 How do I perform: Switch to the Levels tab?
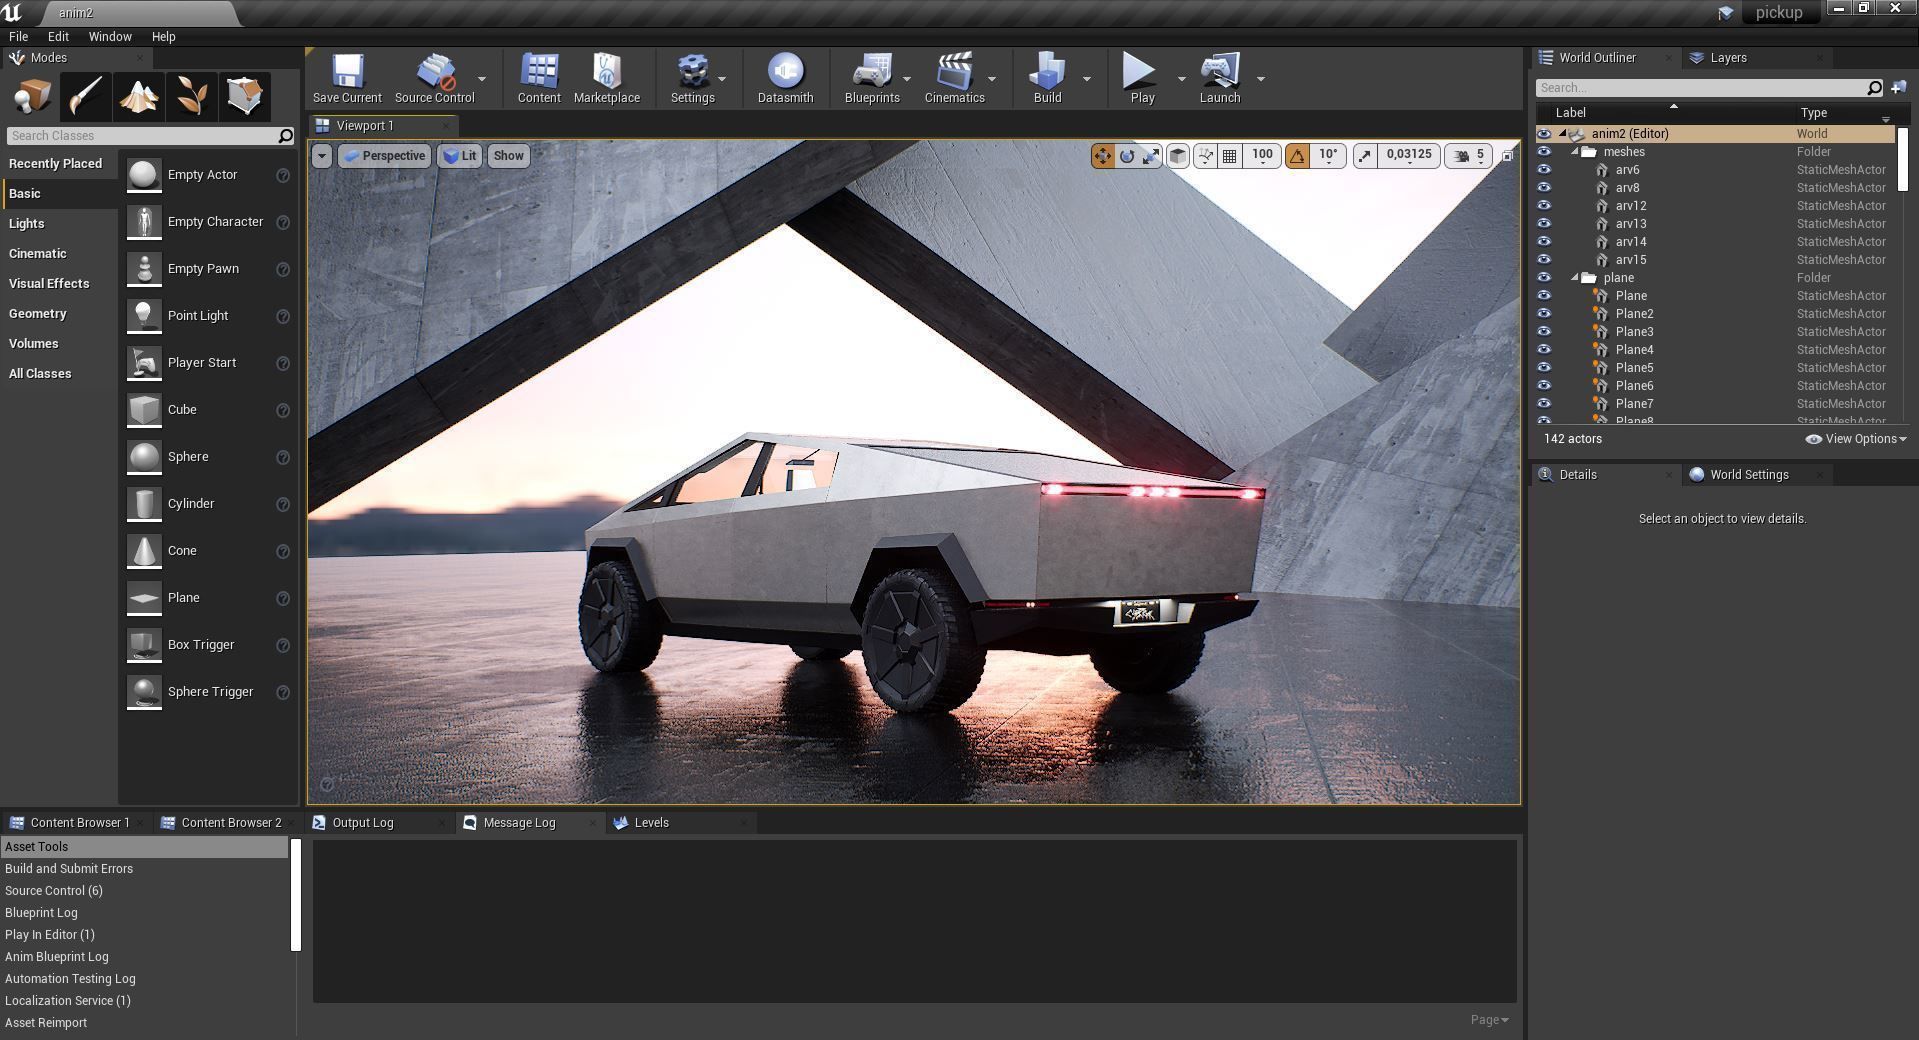click(651, 823)
